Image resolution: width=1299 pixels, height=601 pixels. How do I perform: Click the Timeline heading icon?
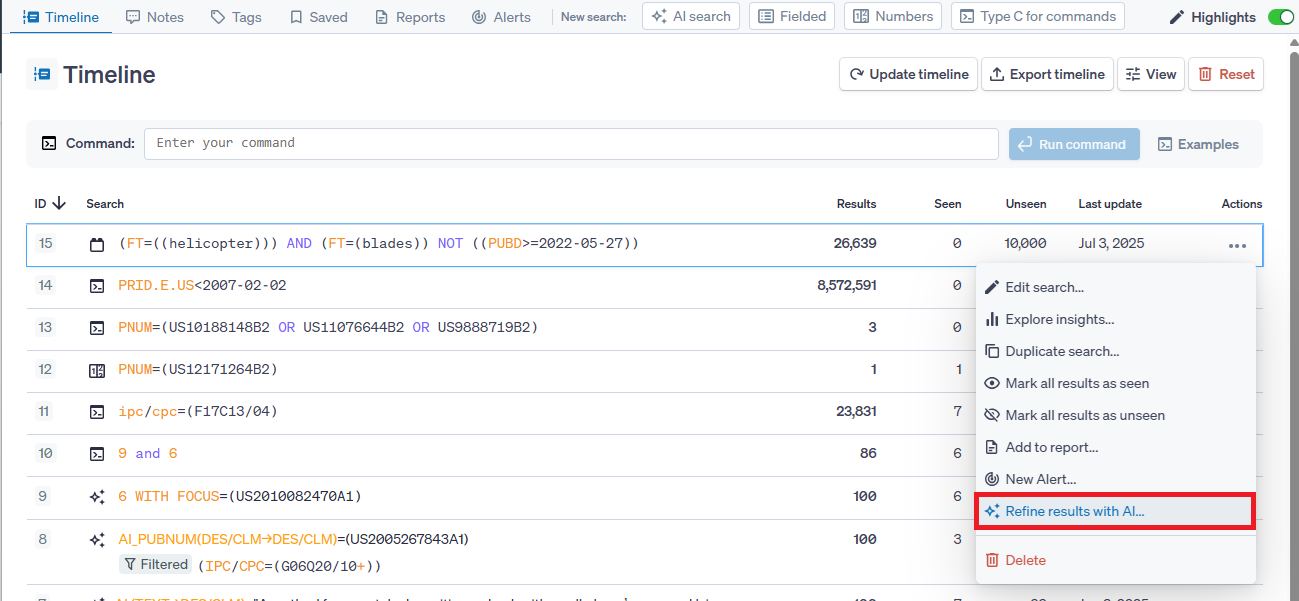click(42, 75)
